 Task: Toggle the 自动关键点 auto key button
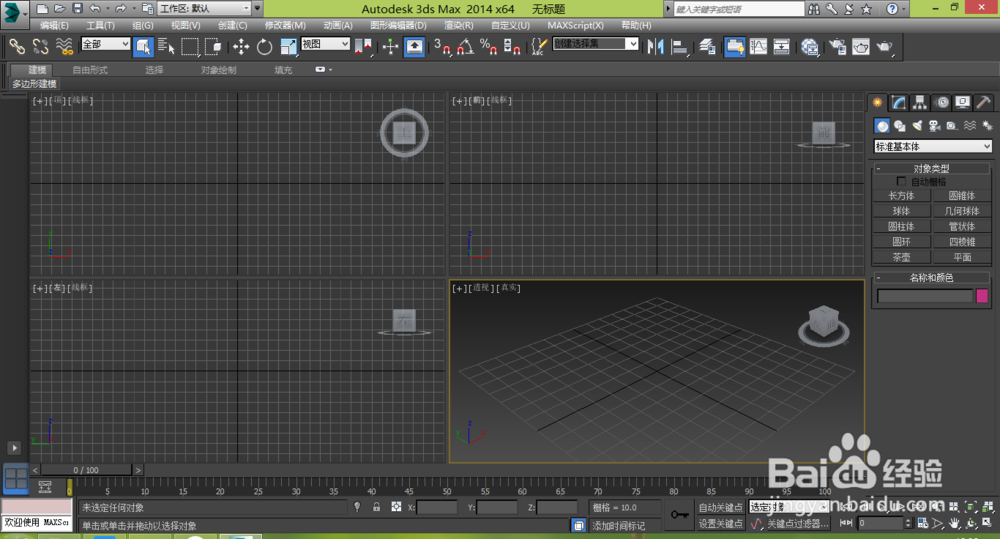click(x=720, y=507)
